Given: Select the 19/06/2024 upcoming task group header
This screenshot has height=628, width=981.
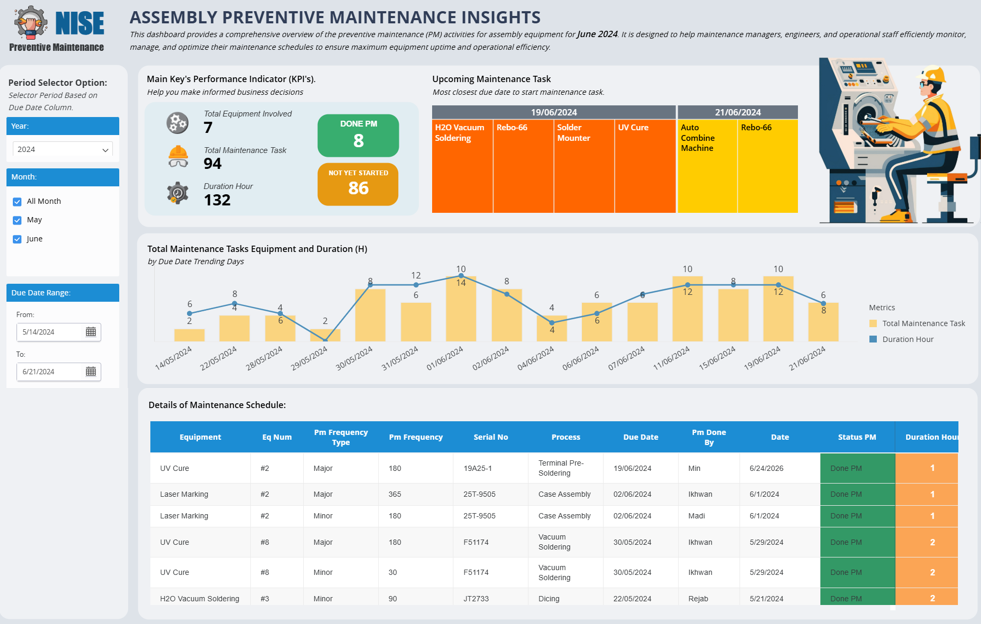Looking at the screenshot, I should click(553, 113).
